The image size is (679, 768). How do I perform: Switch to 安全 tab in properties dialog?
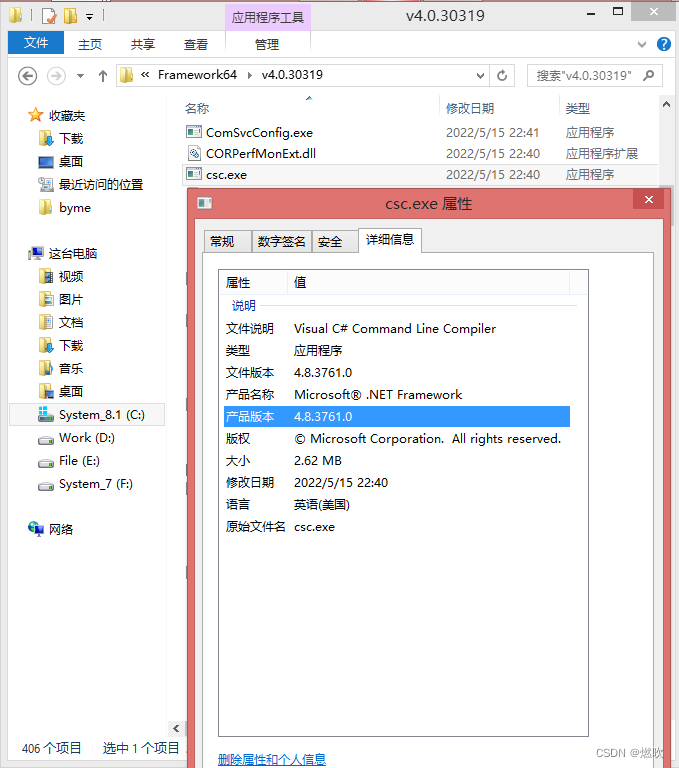point(334,241)
